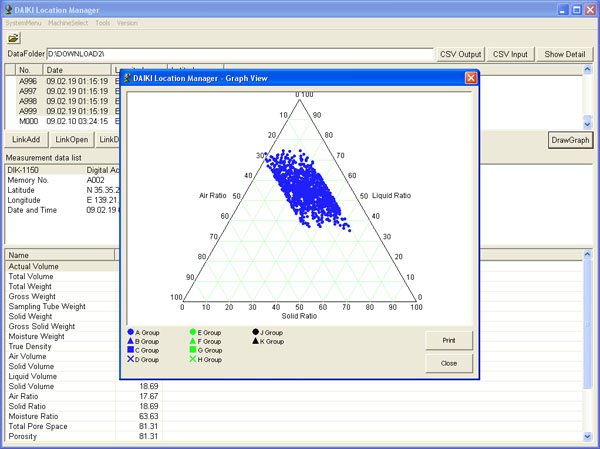Image resolution: width=600 pixels, height=449 pixels.
Task: Select the Air Ratio row
Action: pos(294,396)
